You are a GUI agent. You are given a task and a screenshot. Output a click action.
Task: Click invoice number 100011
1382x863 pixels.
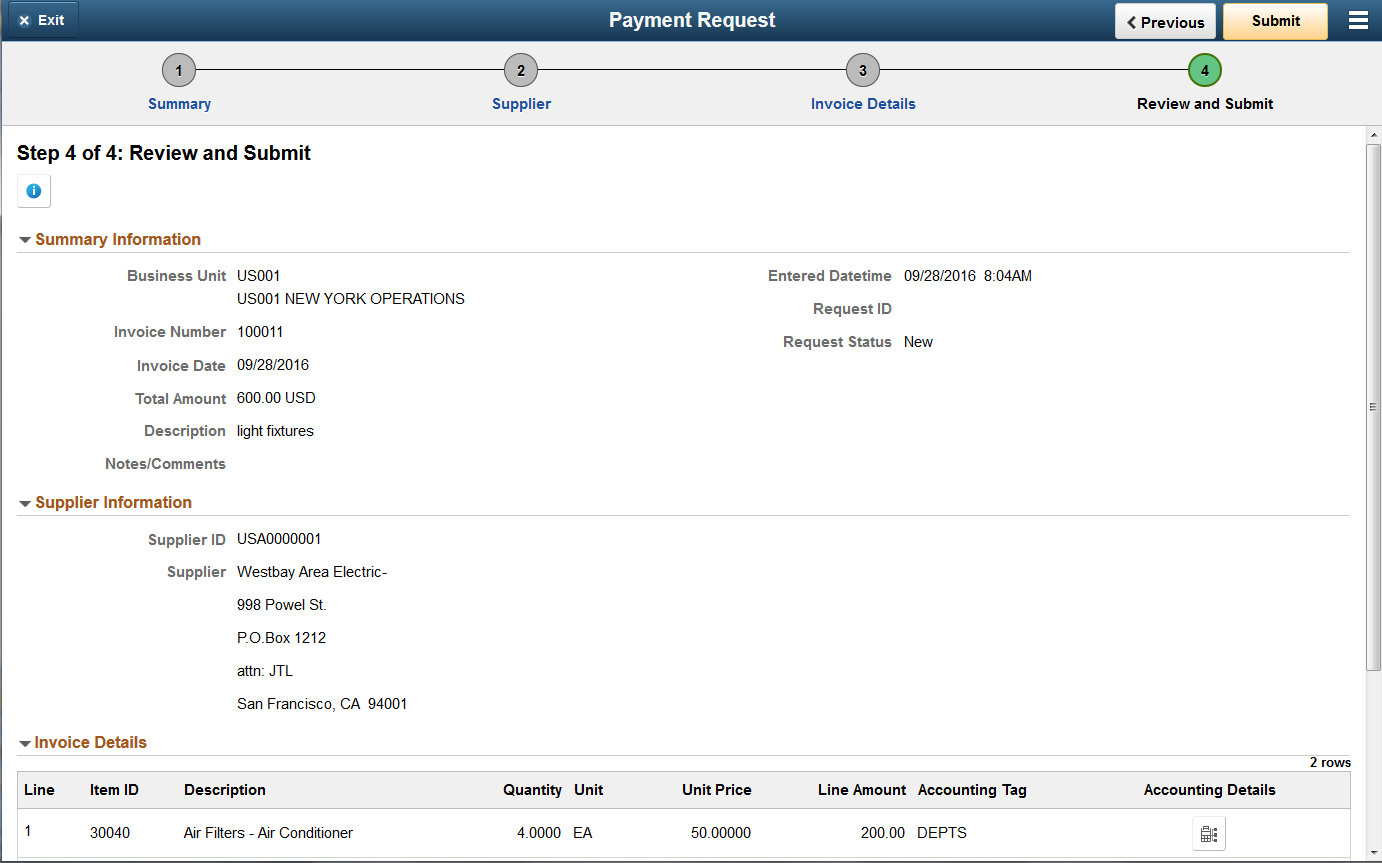(260, 332)
